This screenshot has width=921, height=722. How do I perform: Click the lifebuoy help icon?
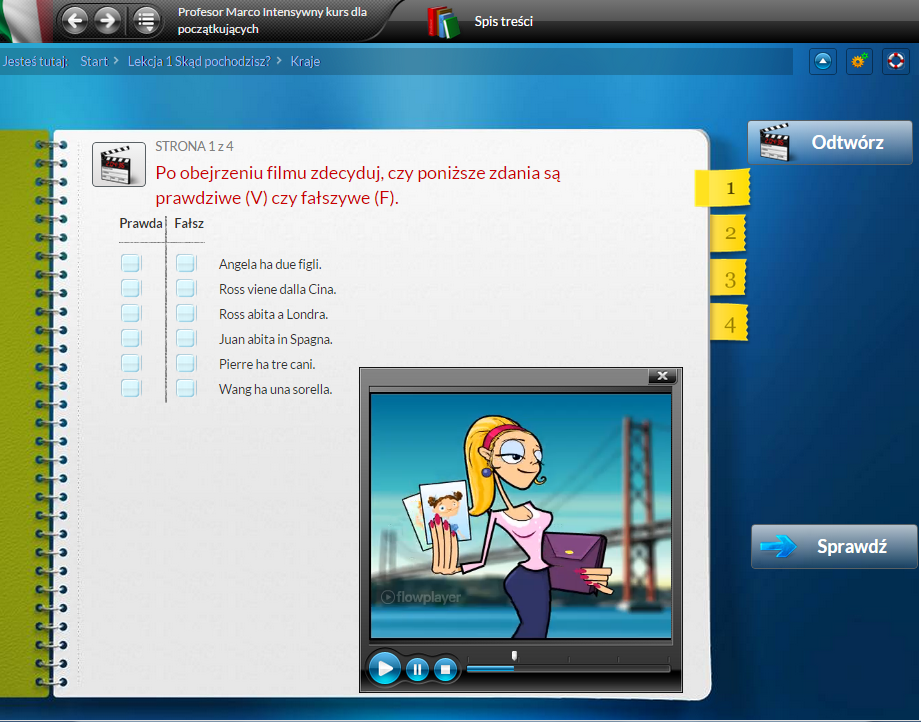[x=895, y=61]
